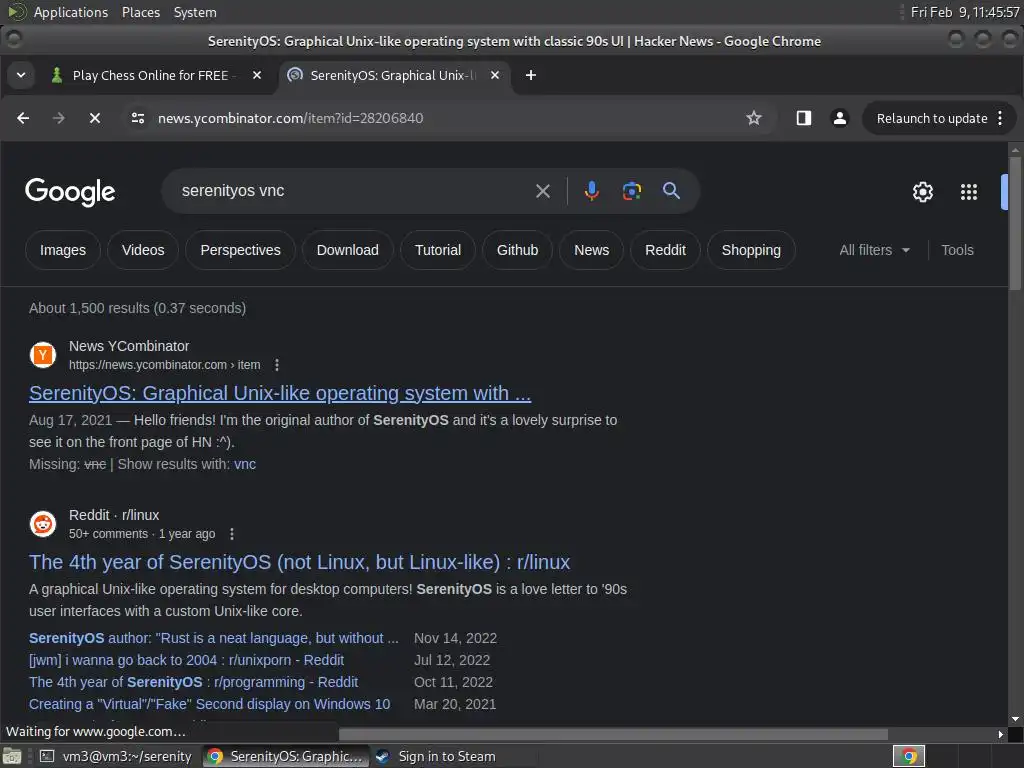
Task: Select the SerenityOS browser tab
Action: point(394,75)
